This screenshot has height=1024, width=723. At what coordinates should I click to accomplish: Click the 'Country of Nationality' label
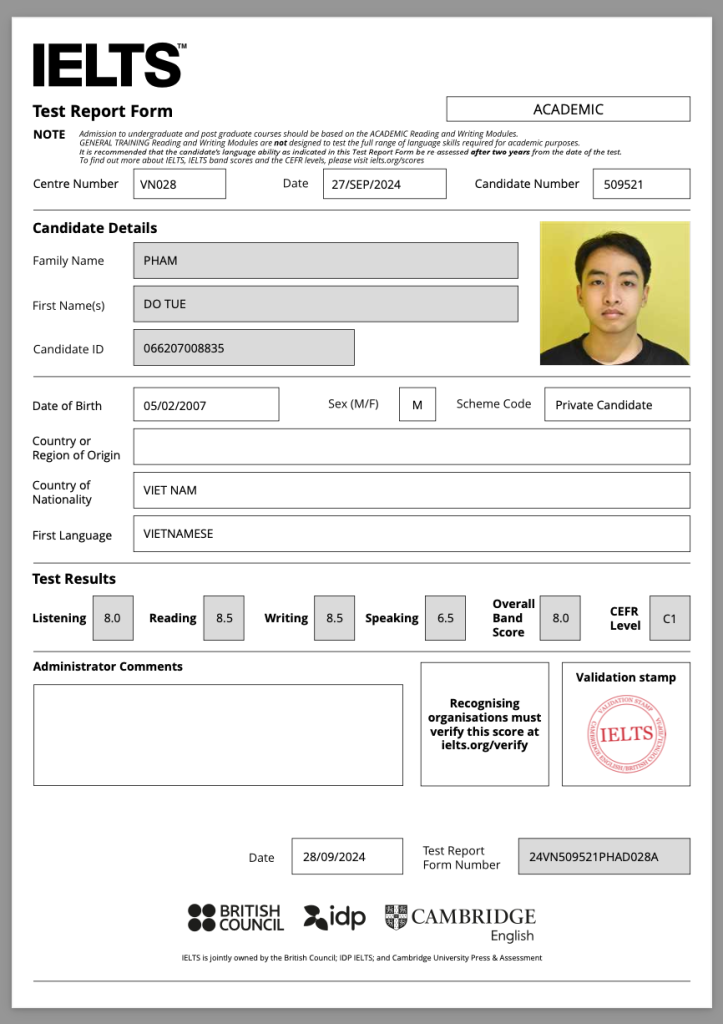(62, 492)
